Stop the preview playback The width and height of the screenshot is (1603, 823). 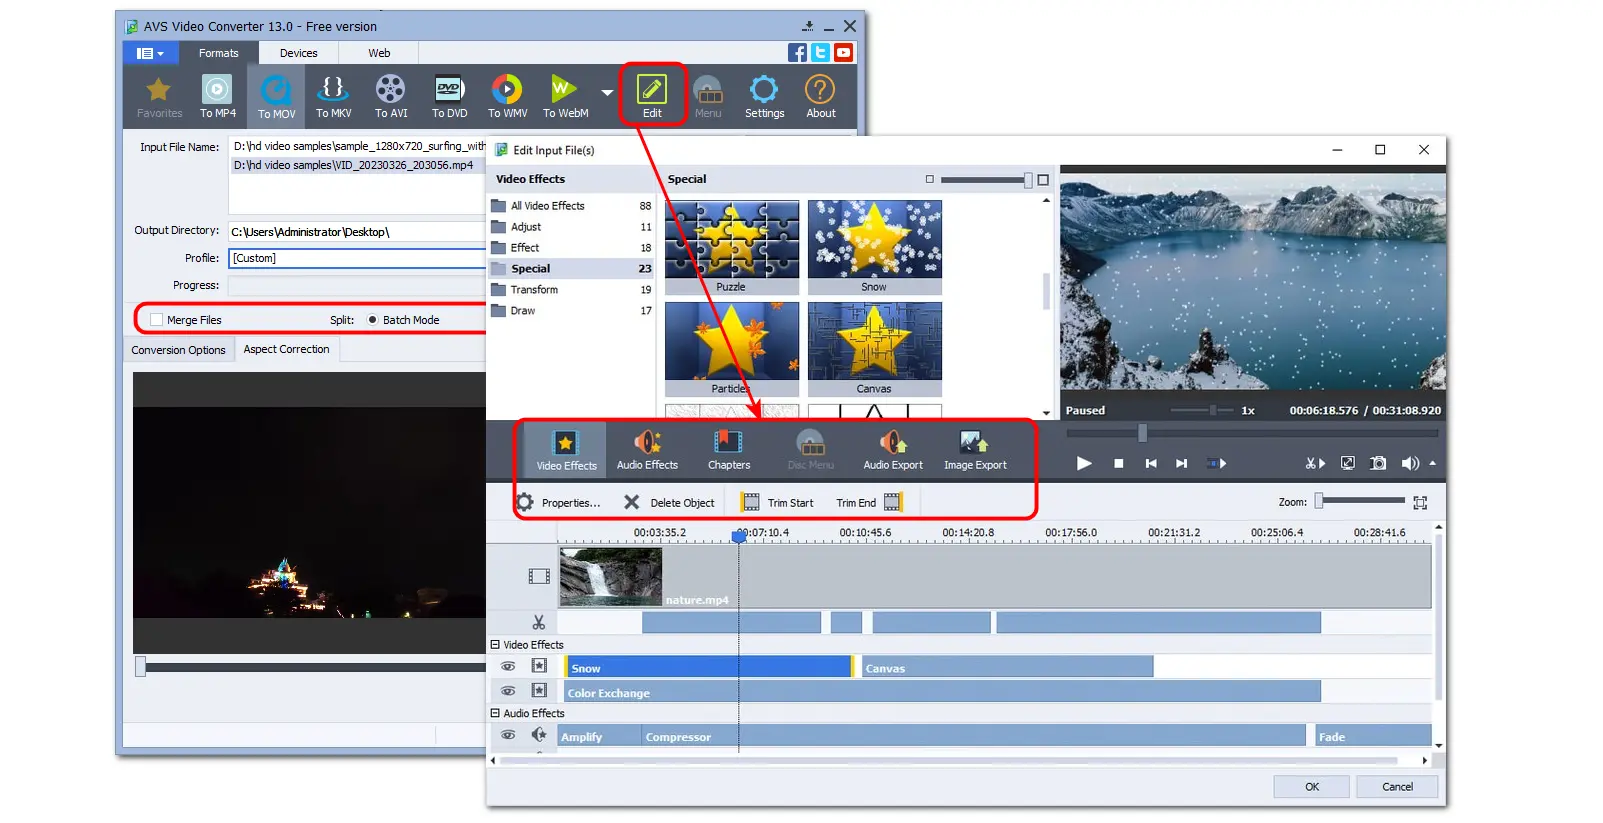click(x=1118, y=463)
